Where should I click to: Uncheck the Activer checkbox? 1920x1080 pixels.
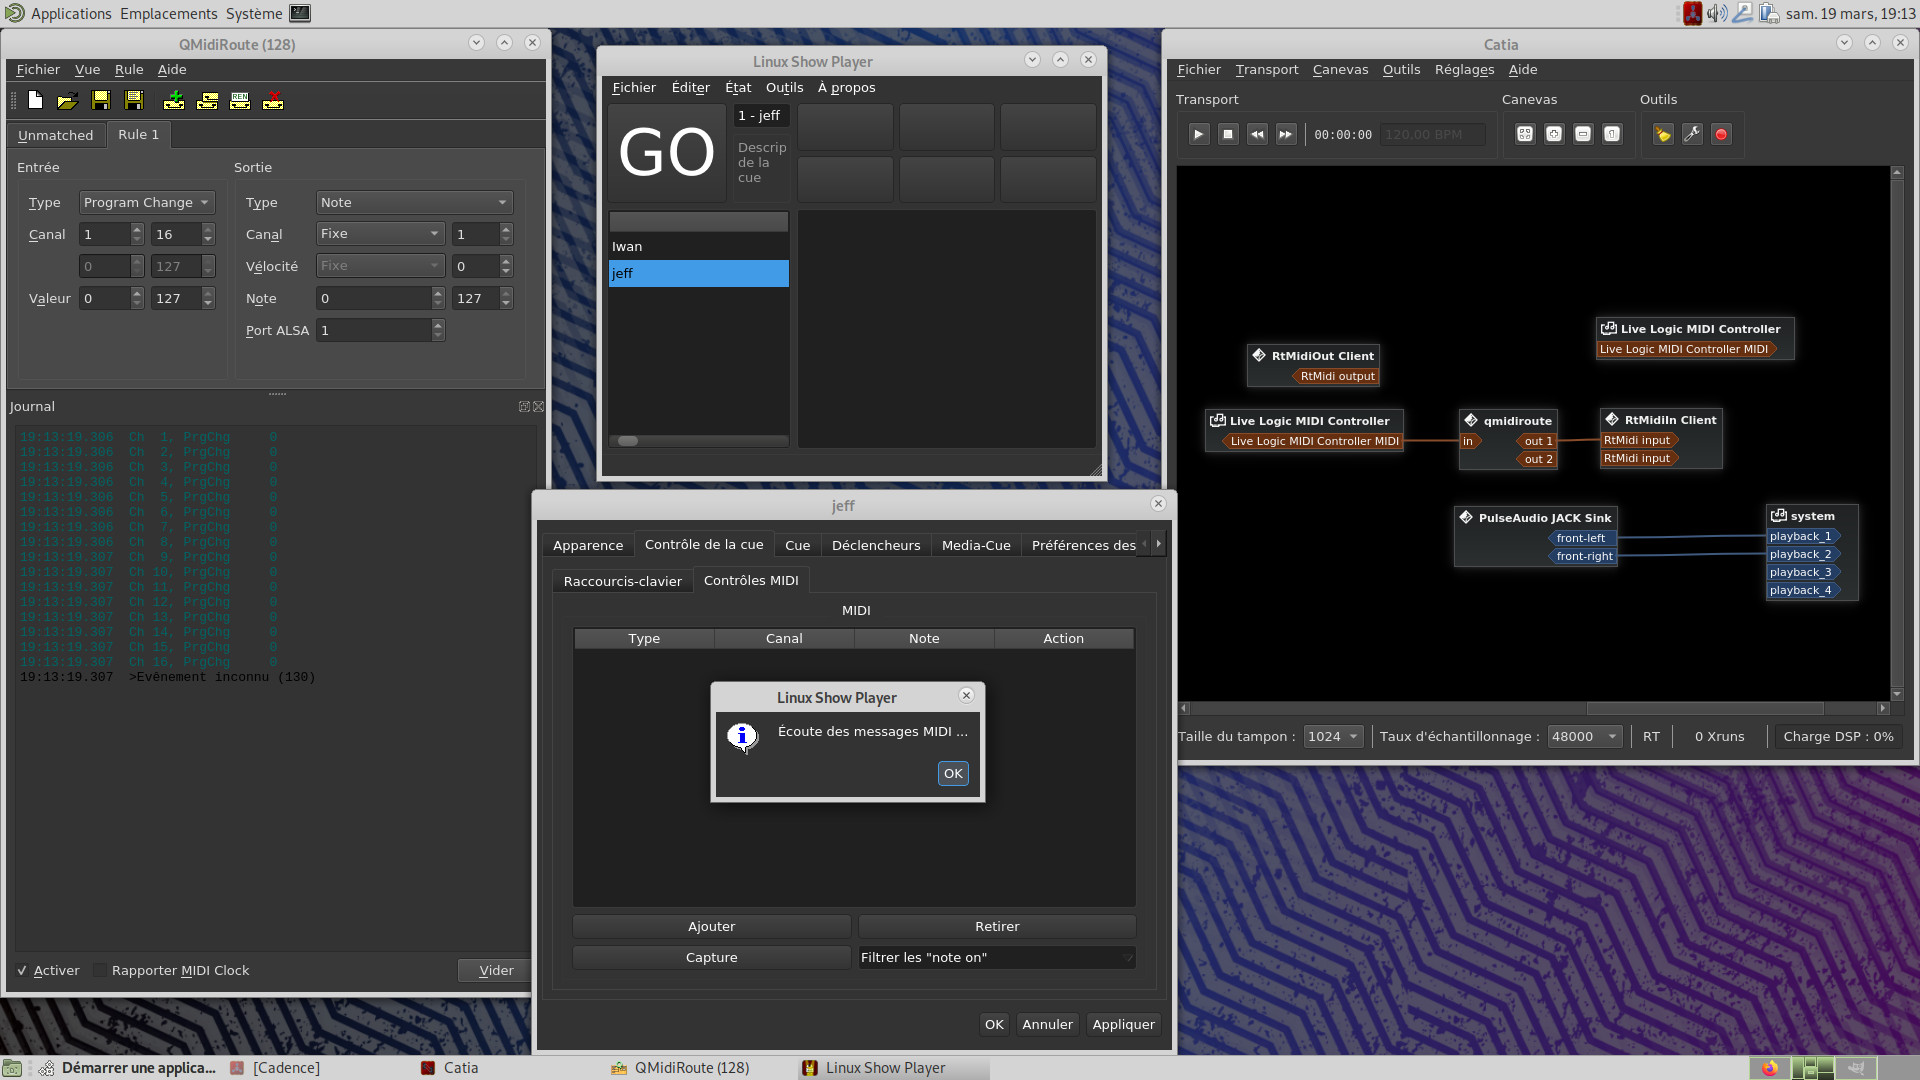(22, 970)
